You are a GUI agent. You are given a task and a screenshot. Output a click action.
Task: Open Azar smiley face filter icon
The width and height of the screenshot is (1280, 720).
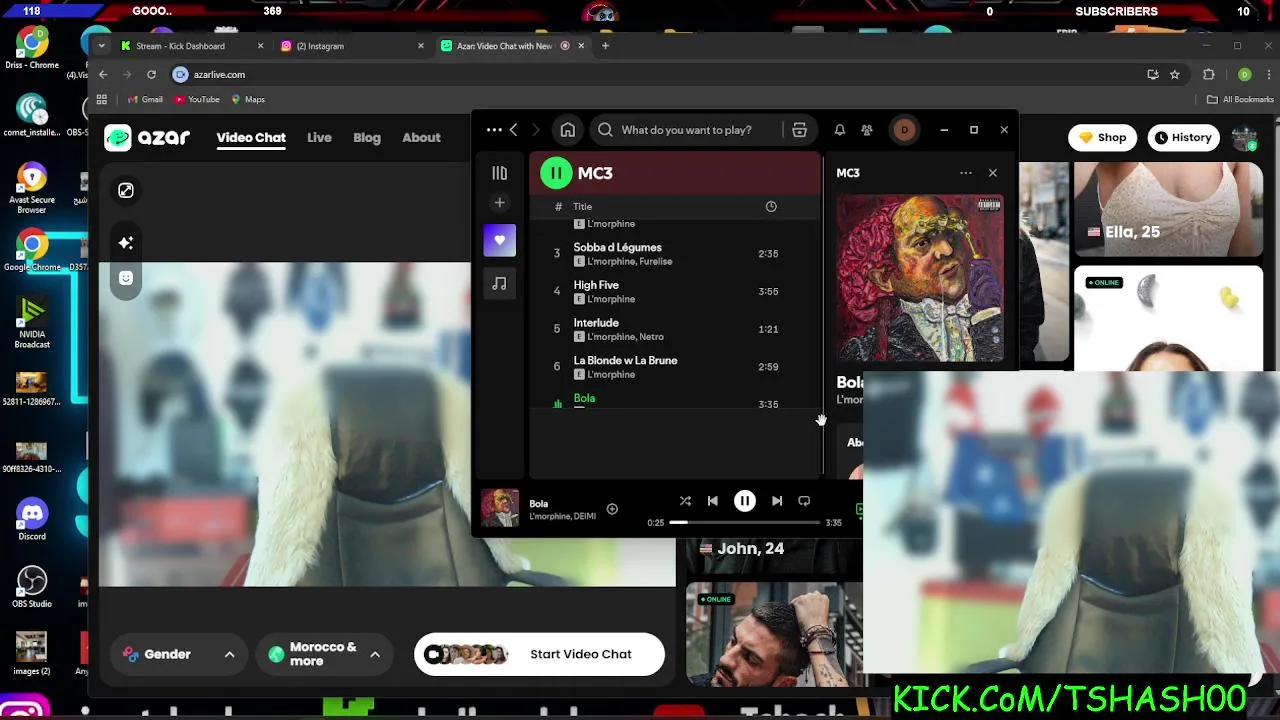126,278
